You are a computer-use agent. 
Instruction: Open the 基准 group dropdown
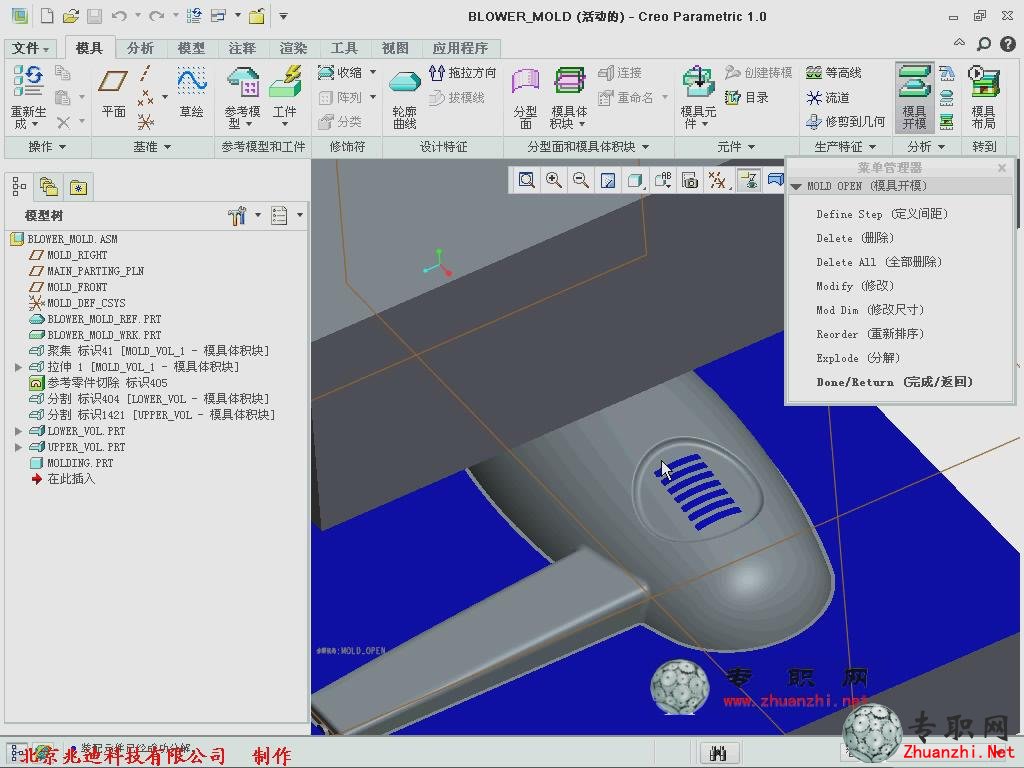tap(152, 147)
